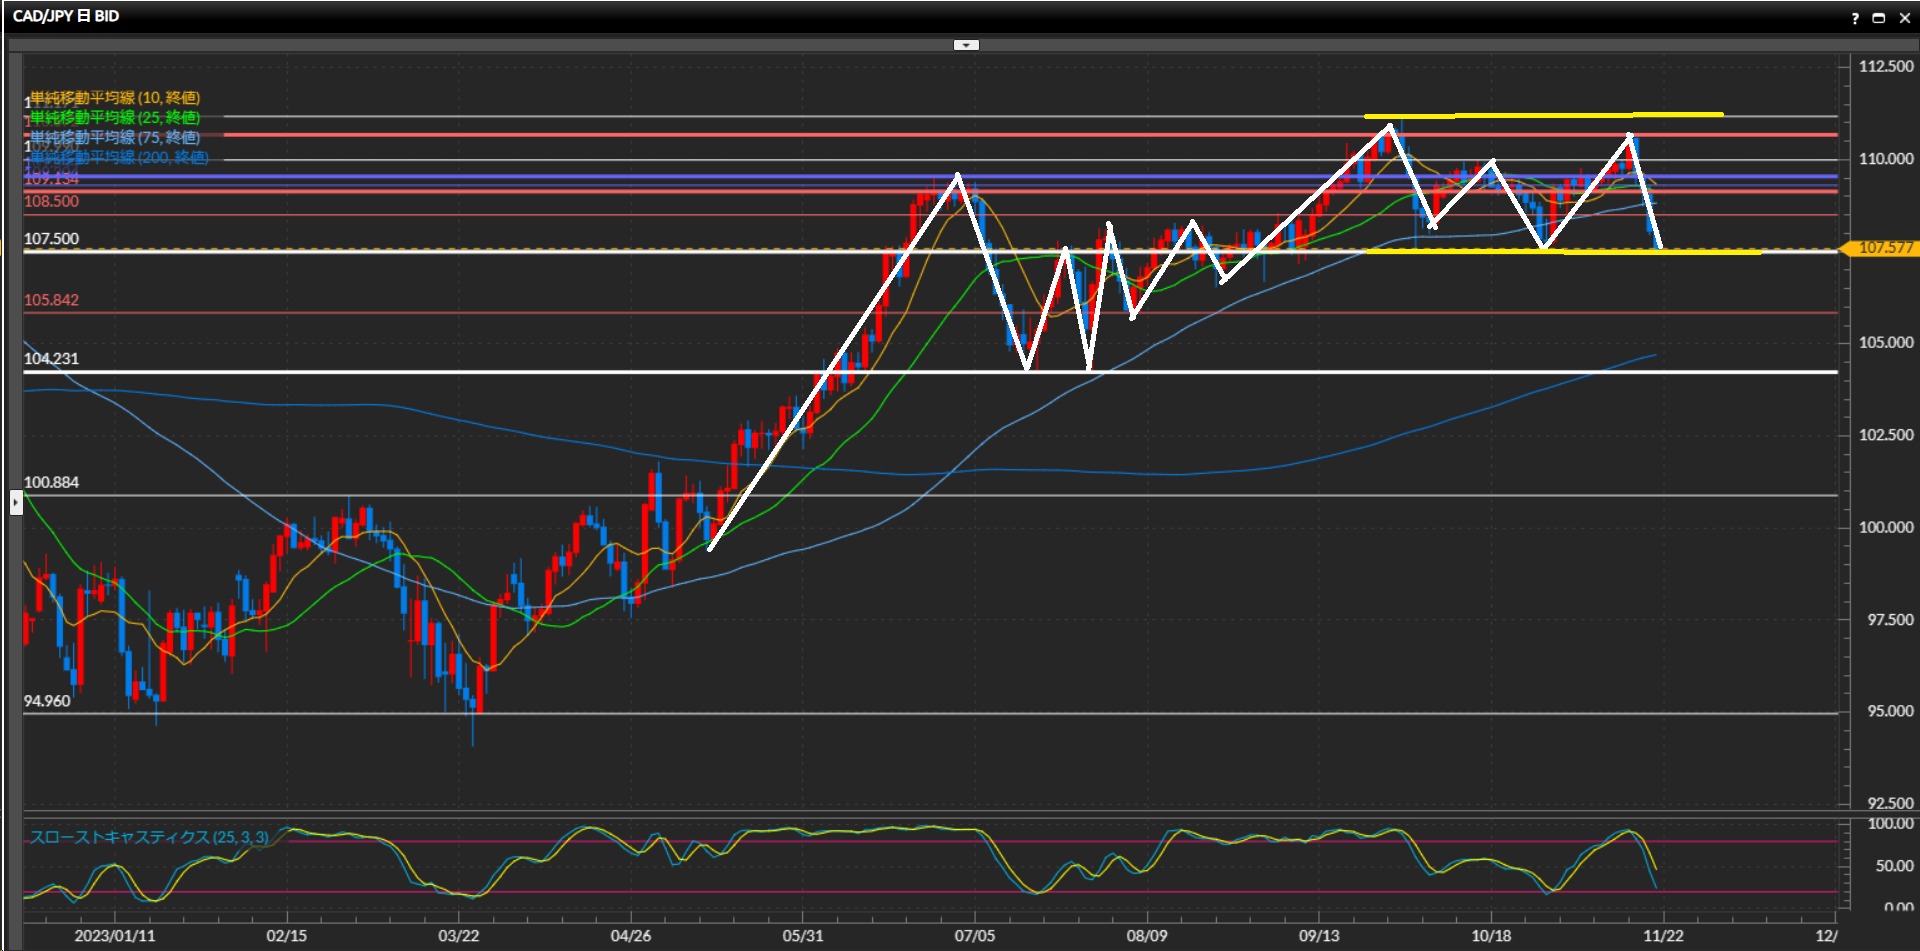Click the red 105.842 level label
Viewport: 1920px width, 951px height.
51,300
